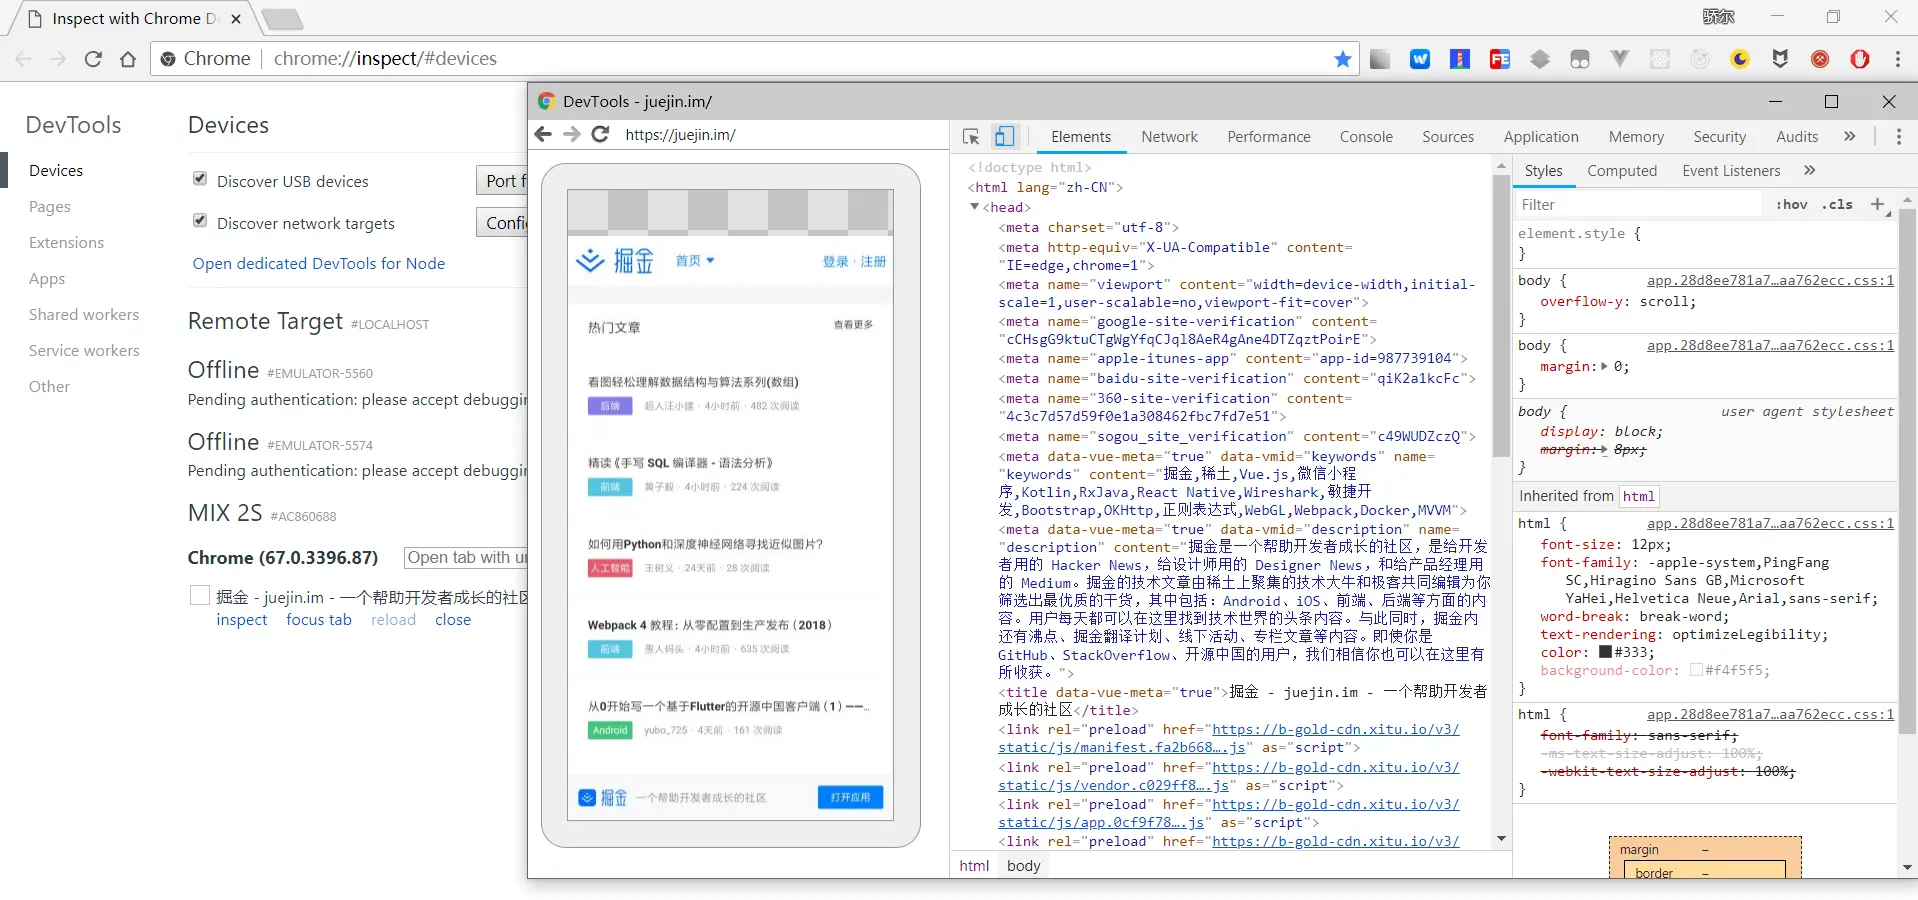Click the red stop-hand AdBlock icon
The width and height of the screenshot is (1918, 900).
[x=1860, y=59]
